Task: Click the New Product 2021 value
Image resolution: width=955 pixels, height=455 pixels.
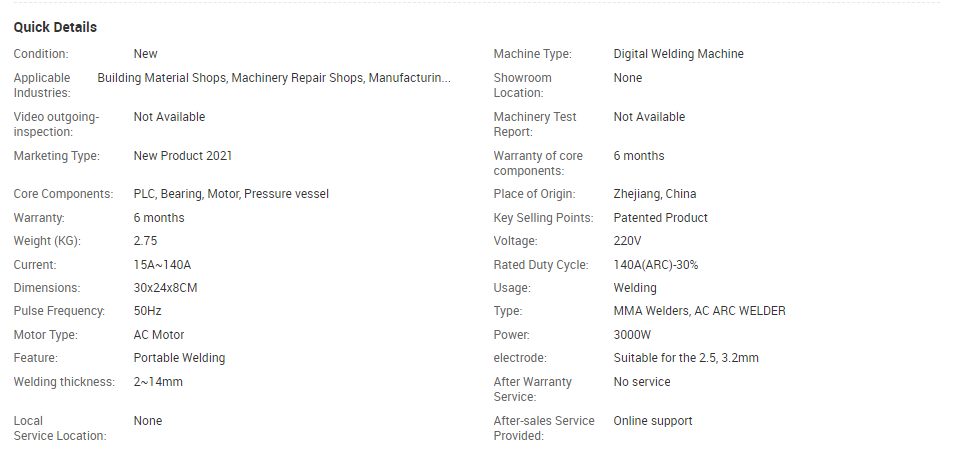Action: (183, 155)
